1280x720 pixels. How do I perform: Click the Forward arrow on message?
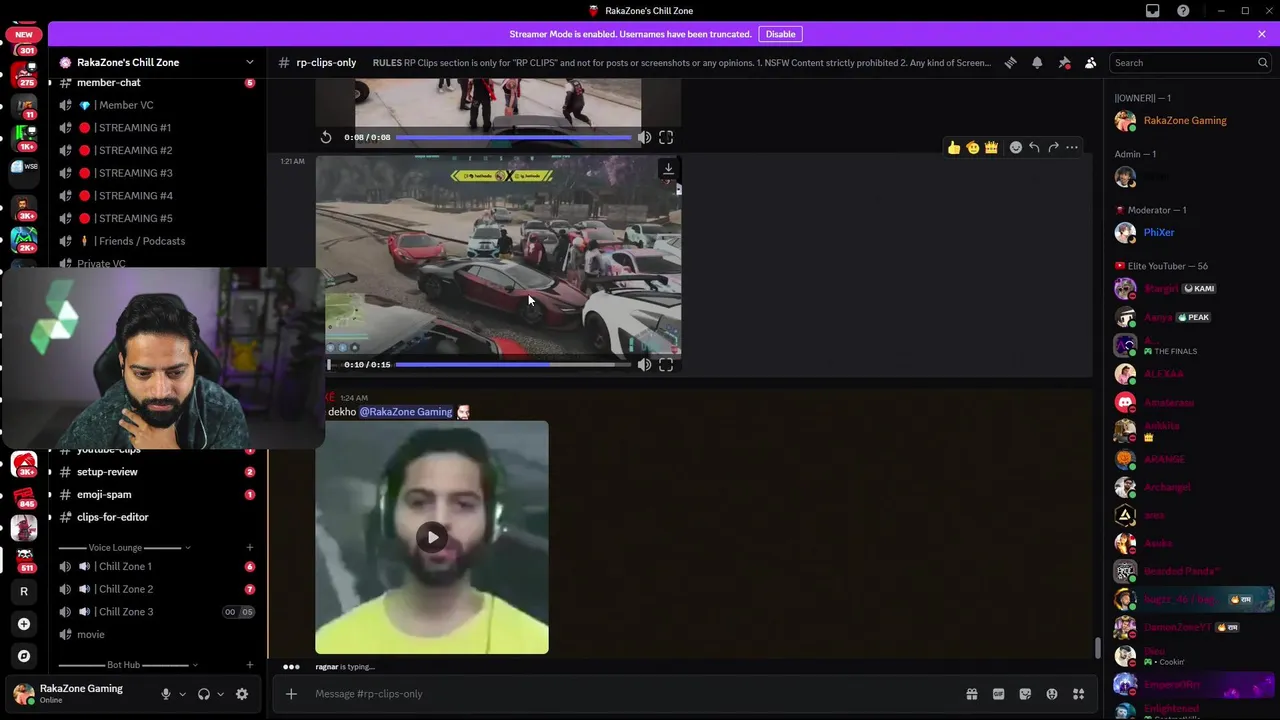pyautogui.click(x=1053, y=147)
